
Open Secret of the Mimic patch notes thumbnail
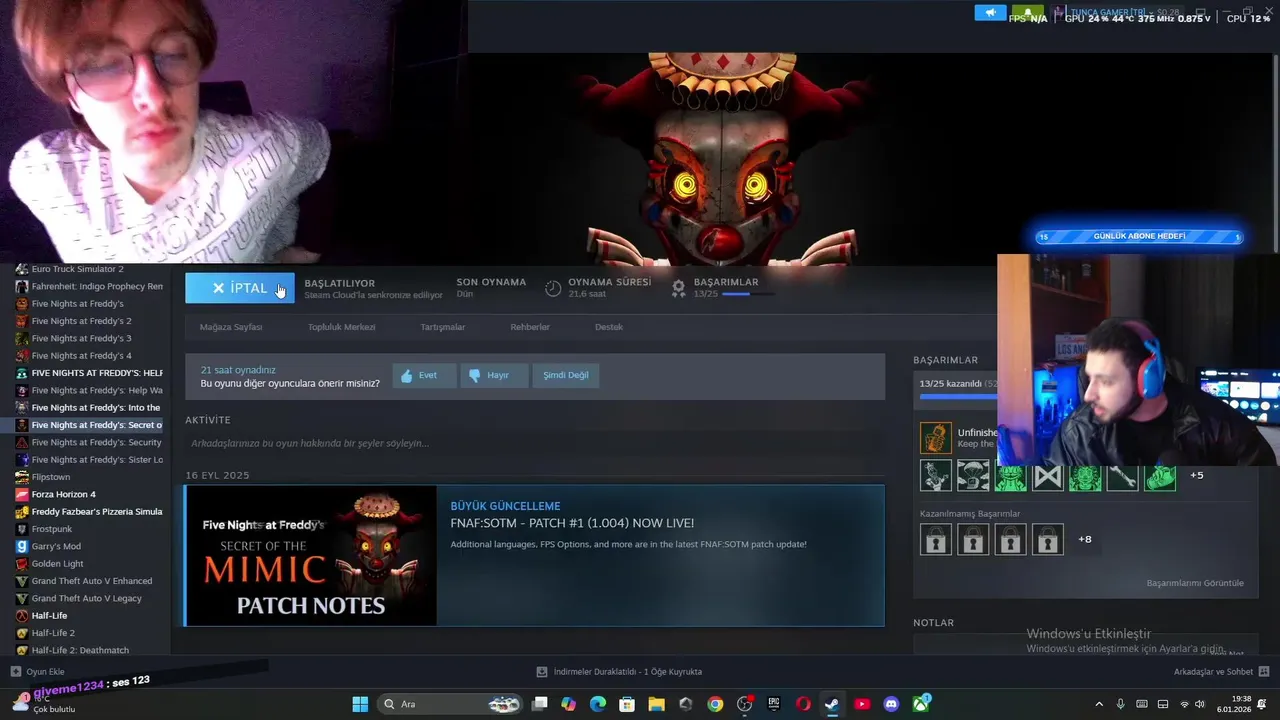coord(311,556)
